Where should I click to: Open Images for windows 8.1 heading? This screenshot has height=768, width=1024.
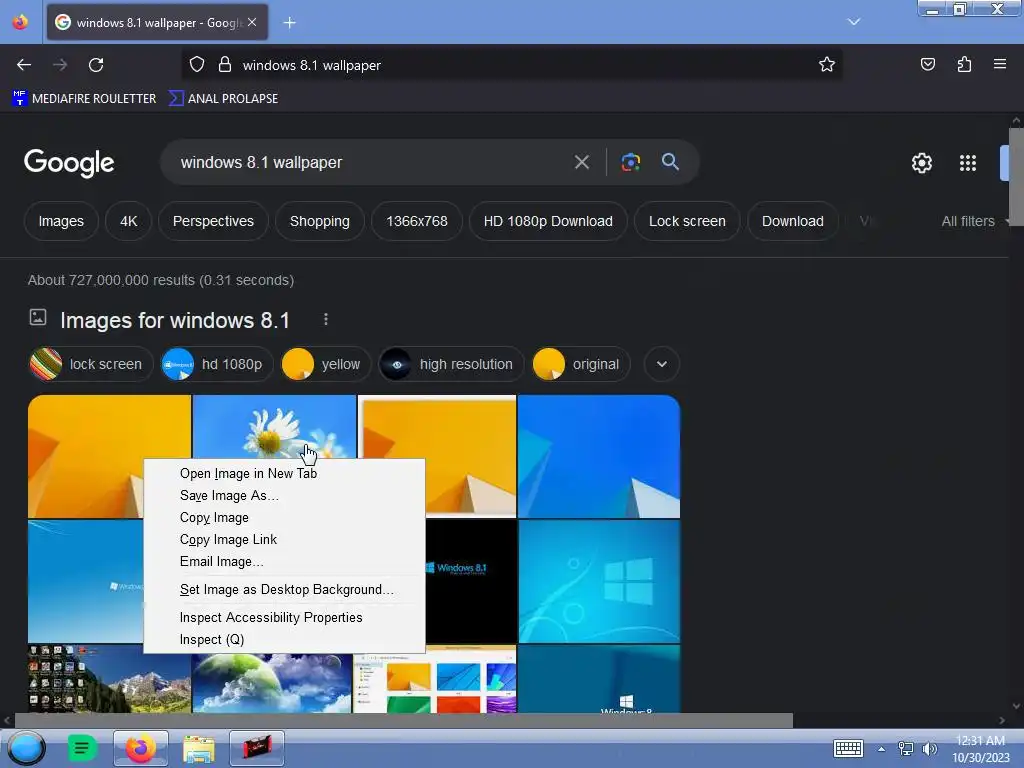(174, 320)
